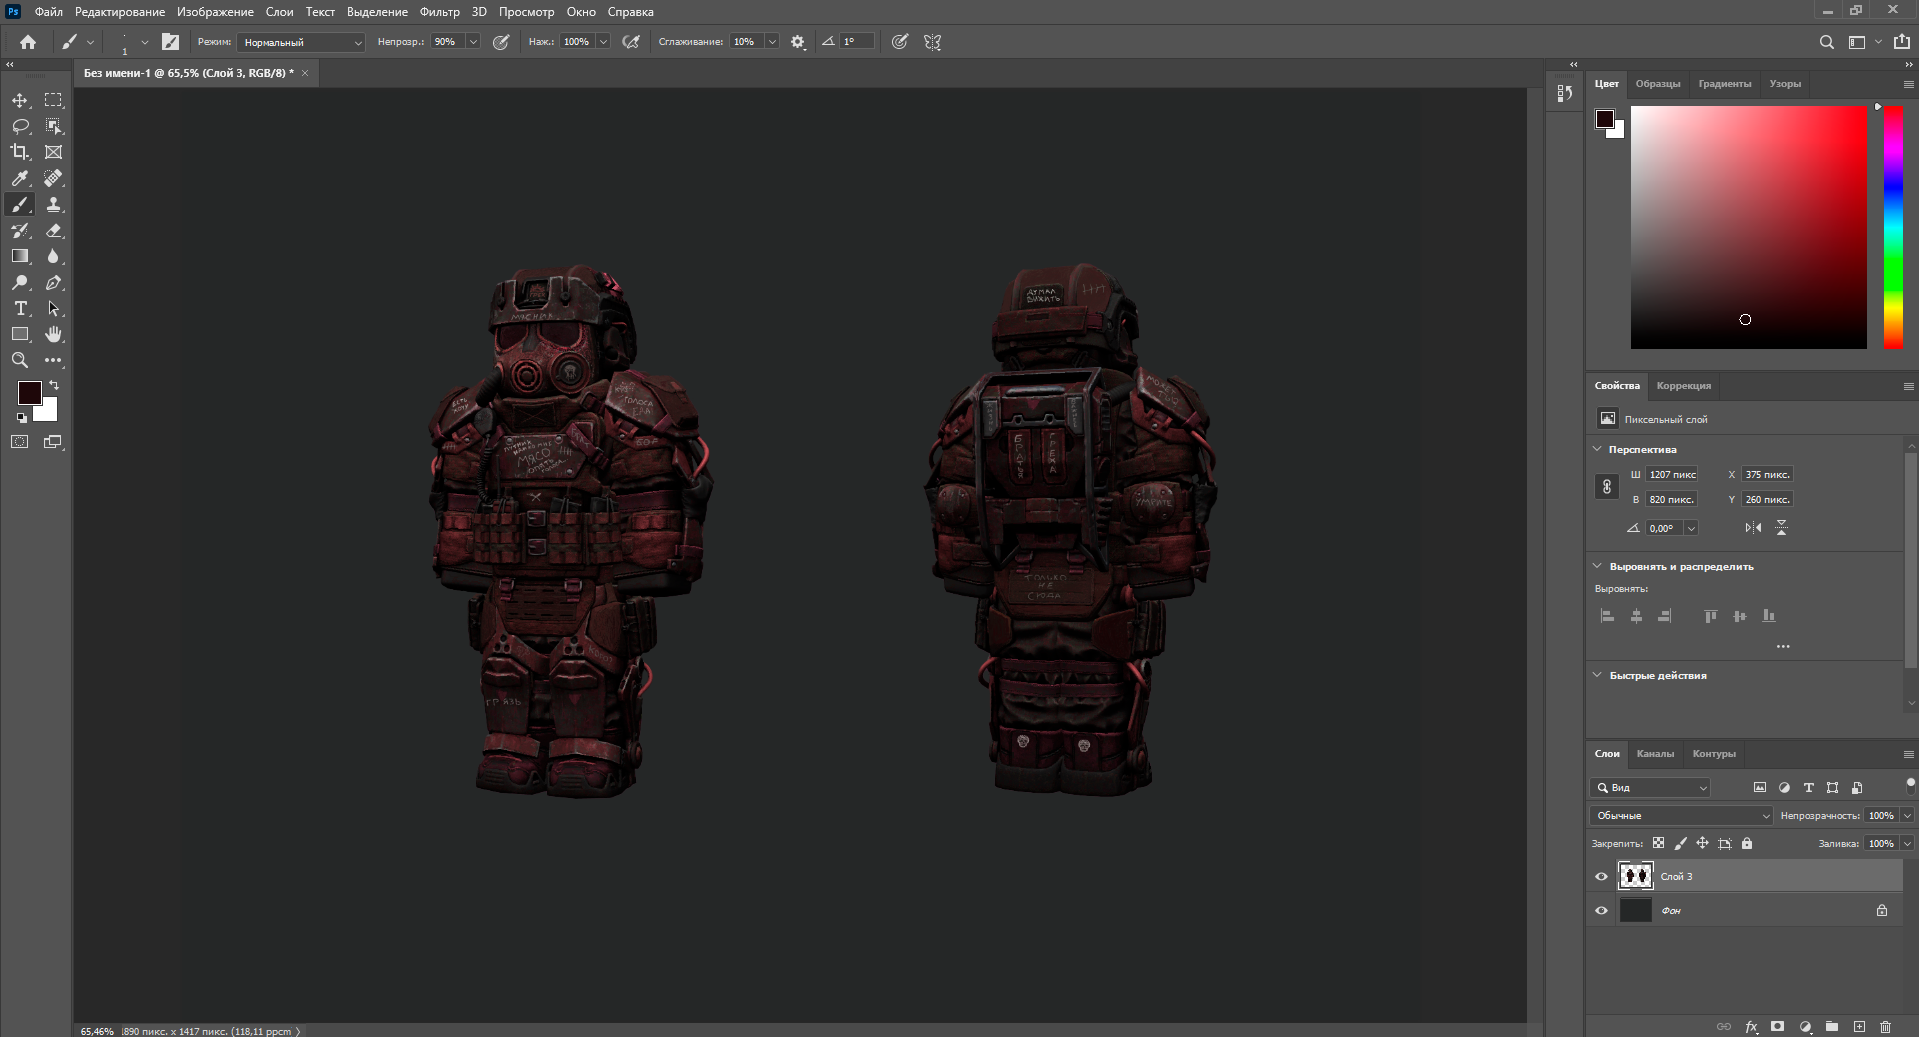Select the Path Selection tool
1919x1037 pixels.
(x=53, y=308)
